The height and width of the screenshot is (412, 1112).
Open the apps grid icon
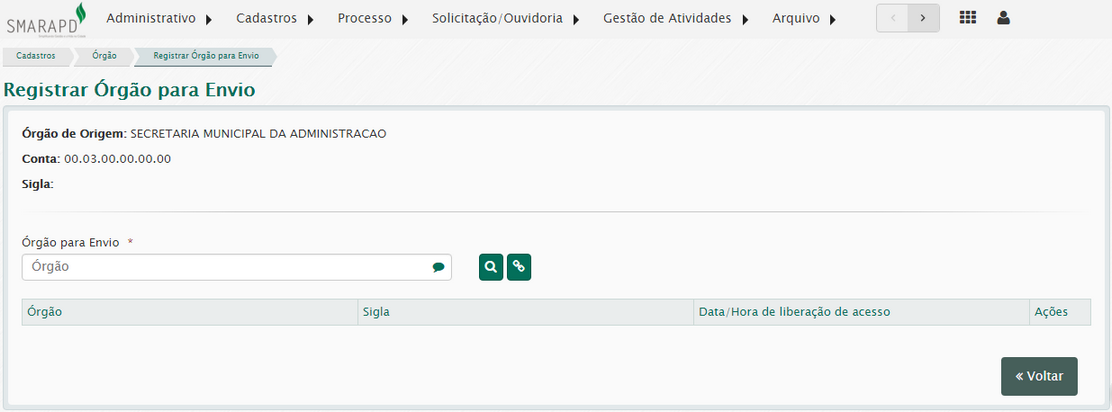[x=968, y=18]
